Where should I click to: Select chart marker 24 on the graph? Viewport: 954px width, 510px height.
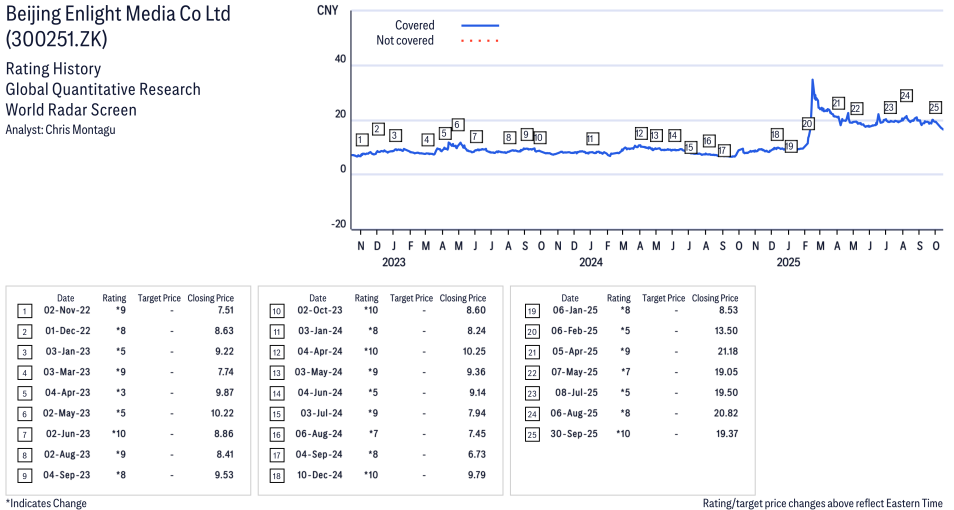point(905,96)
